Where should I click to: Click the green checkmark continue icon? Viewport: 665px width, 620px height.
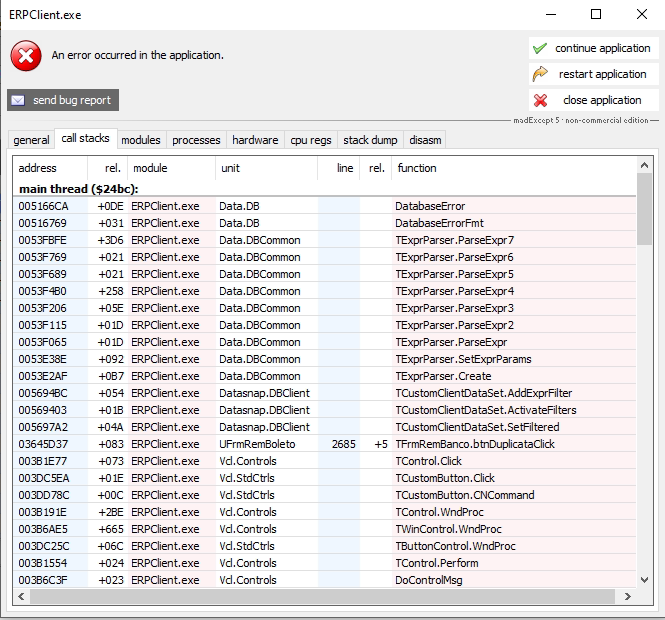[x=541, y=48]
